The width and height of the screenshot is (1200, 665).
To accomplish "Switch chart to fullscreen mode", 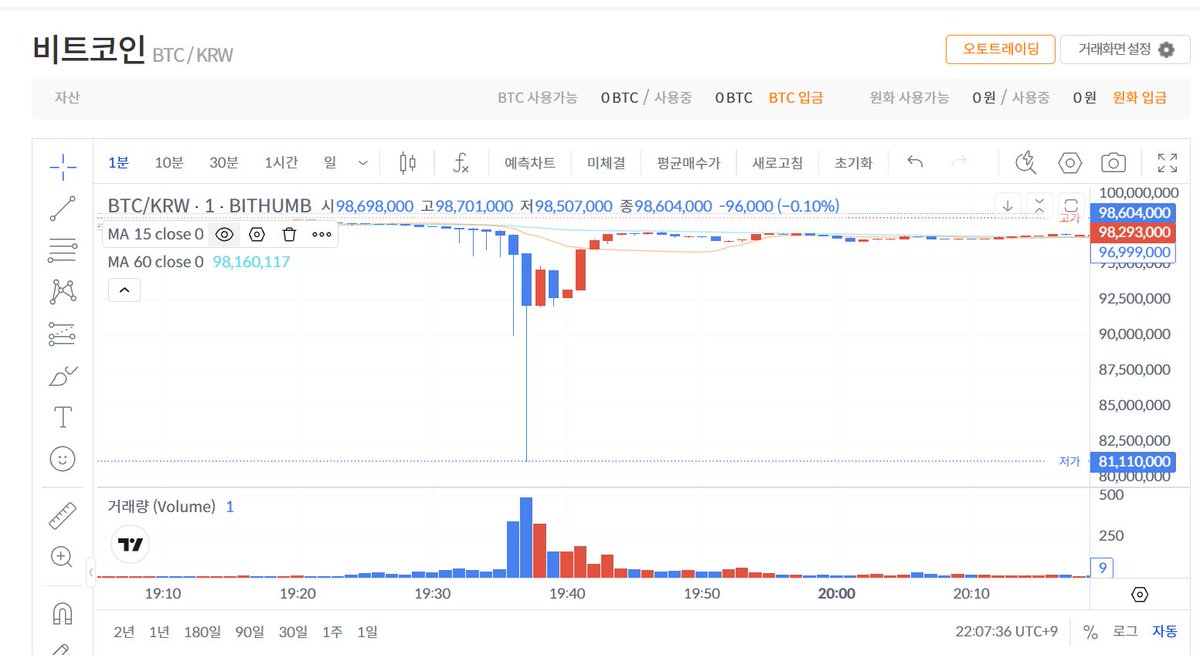I will tap(1167, 163).
